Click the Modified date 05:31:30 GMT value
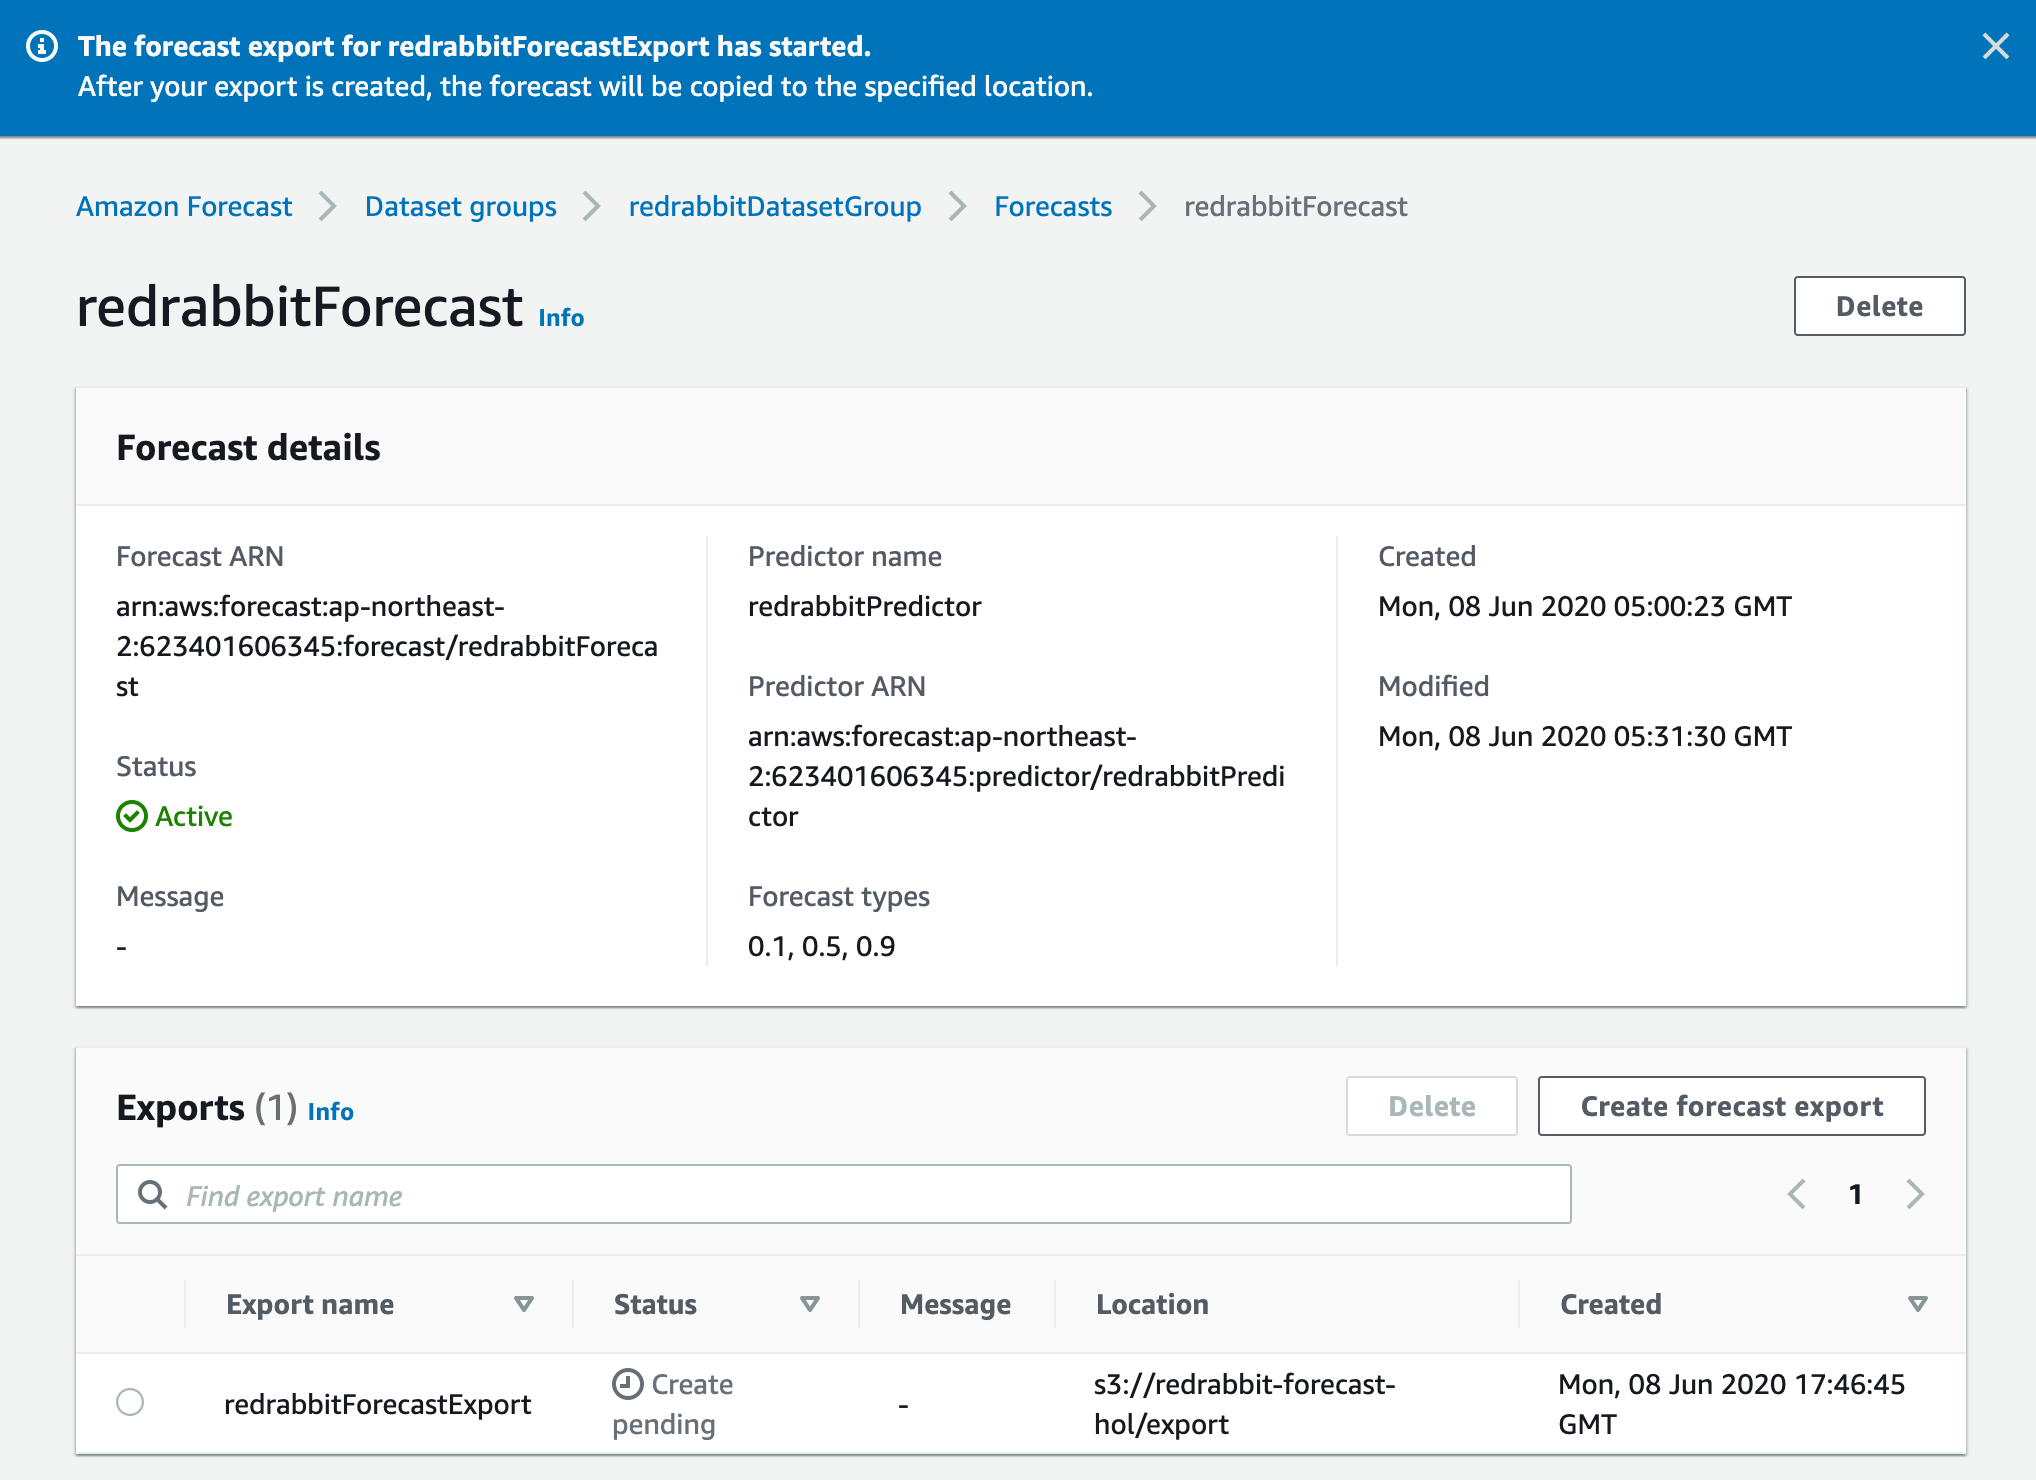 [1584, 736]
